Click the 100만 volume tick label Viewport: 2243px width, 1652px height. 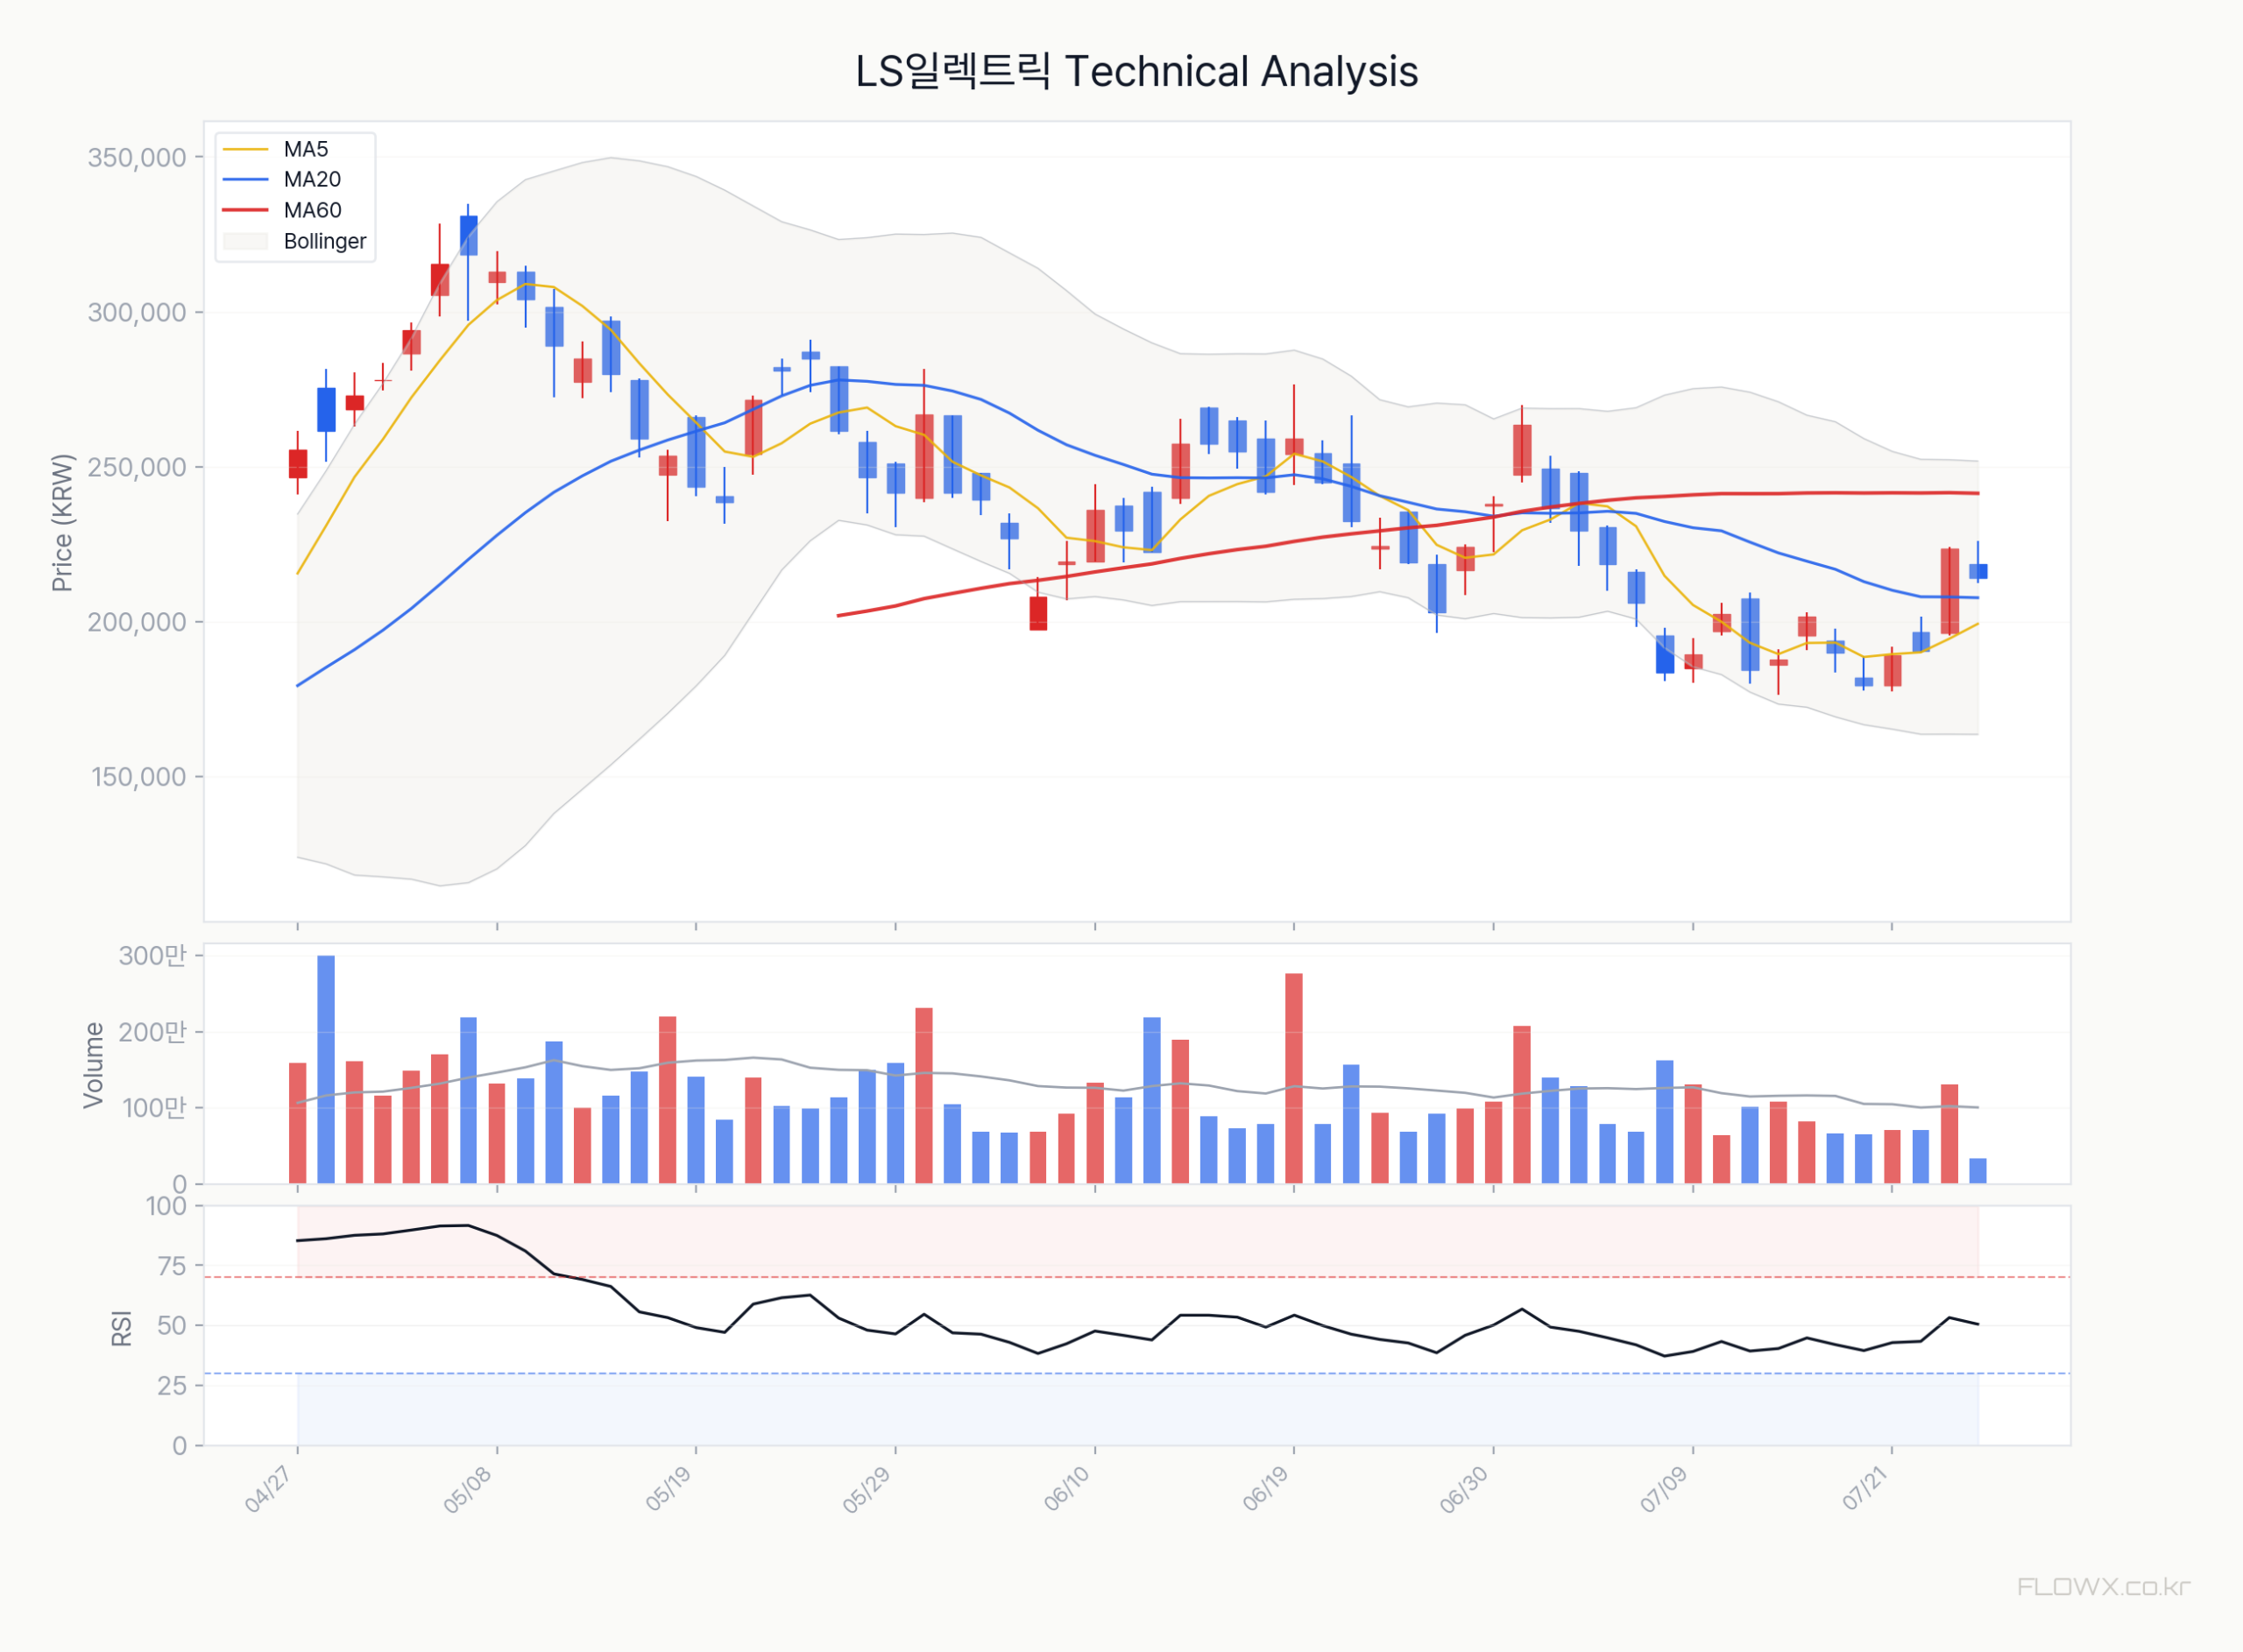click(x=155, y=1108)
